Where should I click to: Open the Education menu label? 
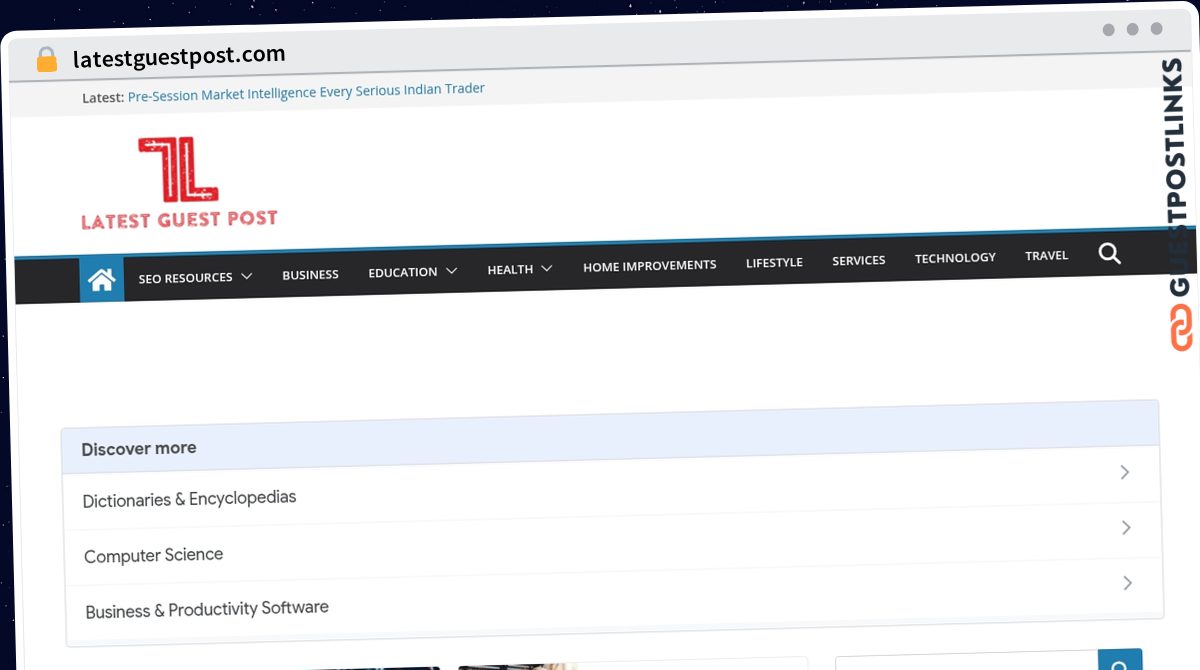(x=403, y=272)
